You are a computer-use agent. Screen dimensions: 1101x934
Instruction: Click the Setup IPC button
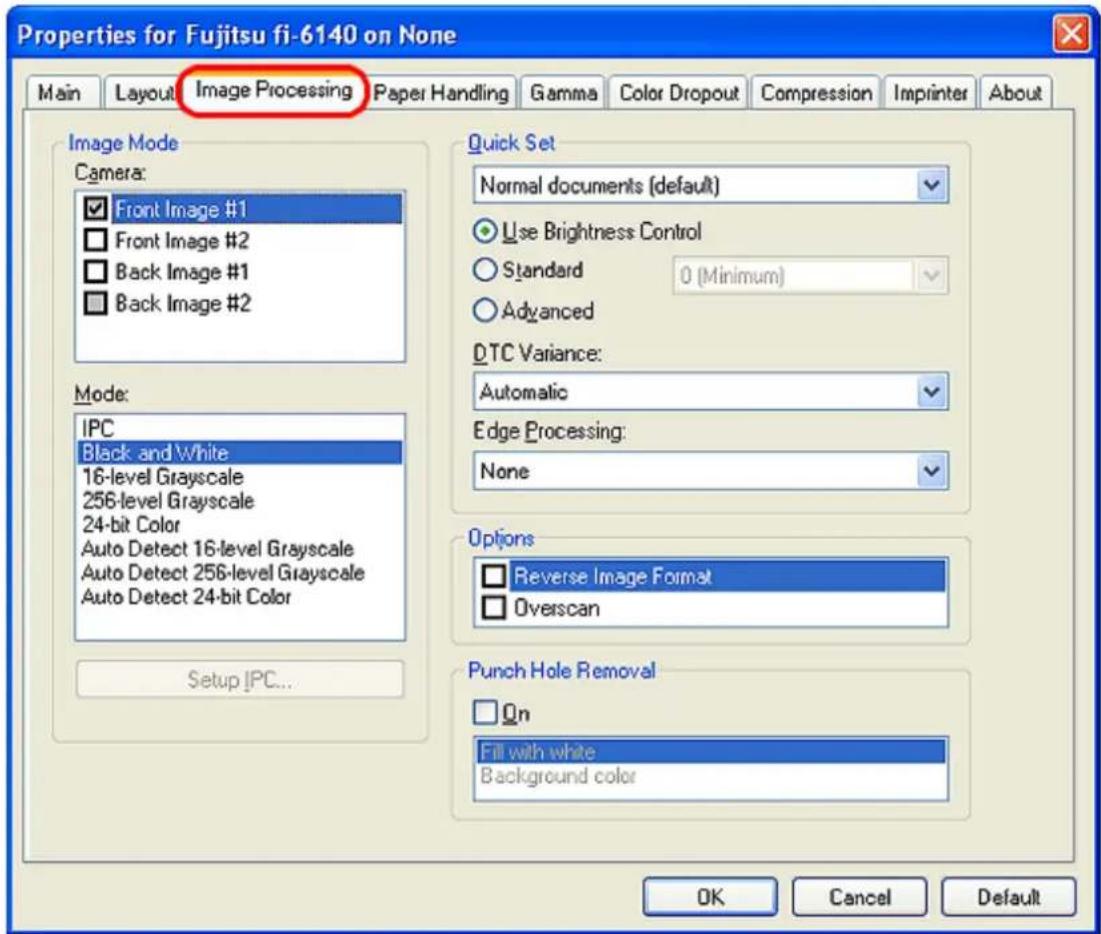[239, 679]
